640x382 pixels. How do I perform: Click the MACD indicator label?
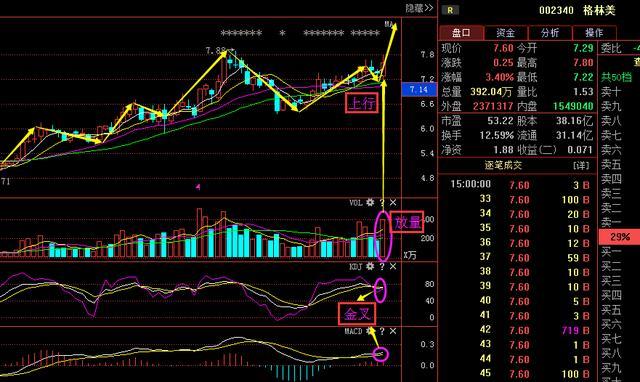click(x=353, y=331)
